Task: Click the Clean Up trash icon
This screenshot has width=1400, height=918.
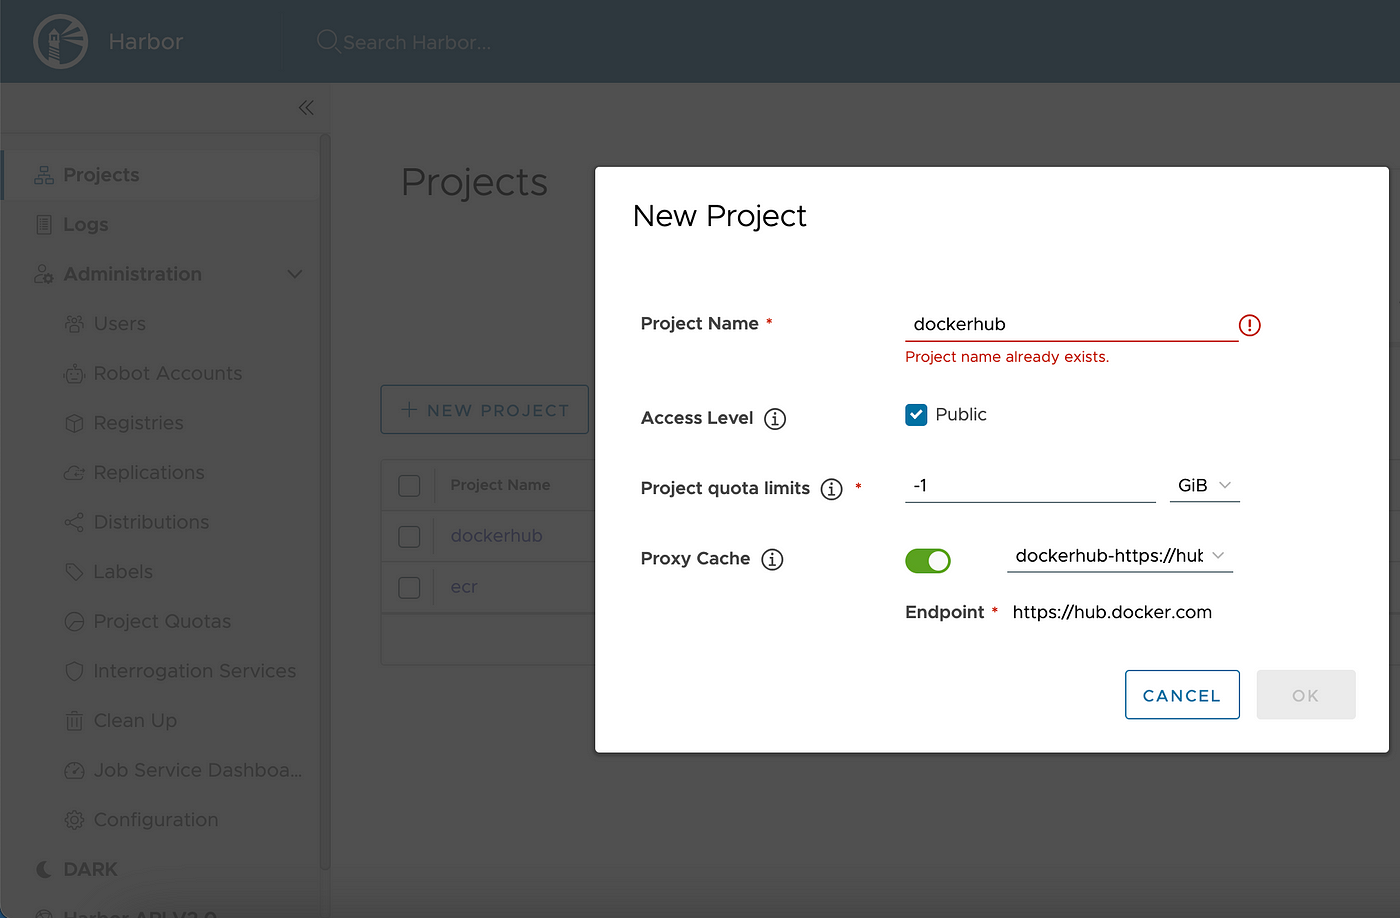Action: pyautogui.click(x=74, y=721)
